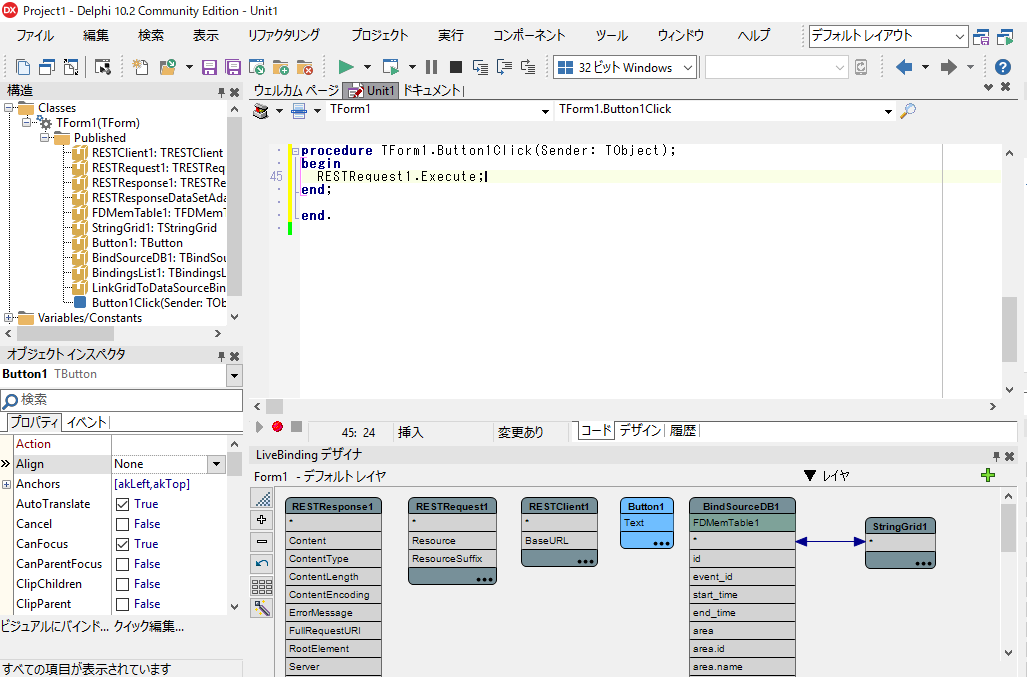Viewport: 1027px width, 677px height.
Task: Switch to the デザイン tab
Action: [640, 431]
